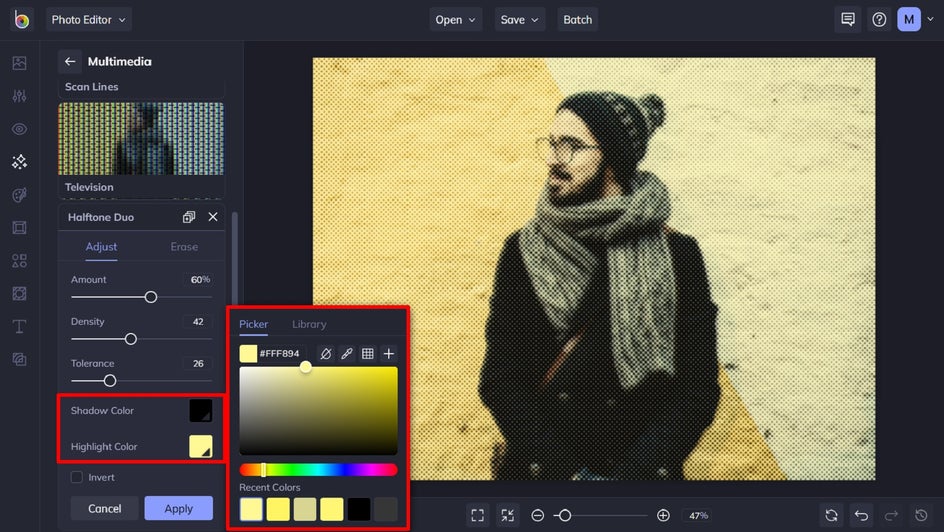Open the Edit adjustments sliders icon
Screen dimensions: 944x532
coord(19,96)
